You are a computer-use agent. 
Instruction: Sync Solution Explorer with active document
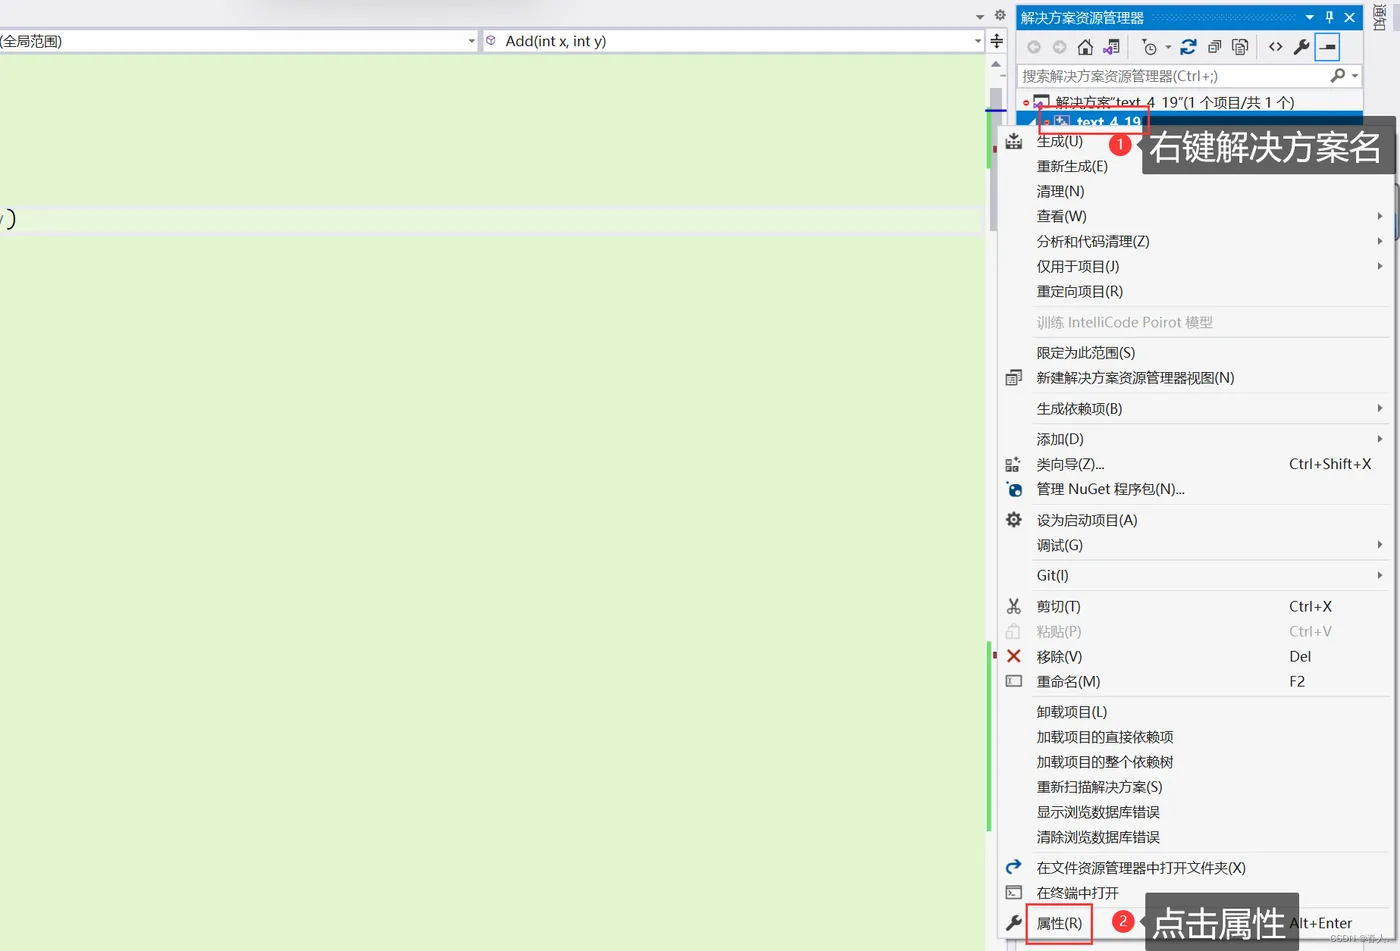tap(1112, 46)
